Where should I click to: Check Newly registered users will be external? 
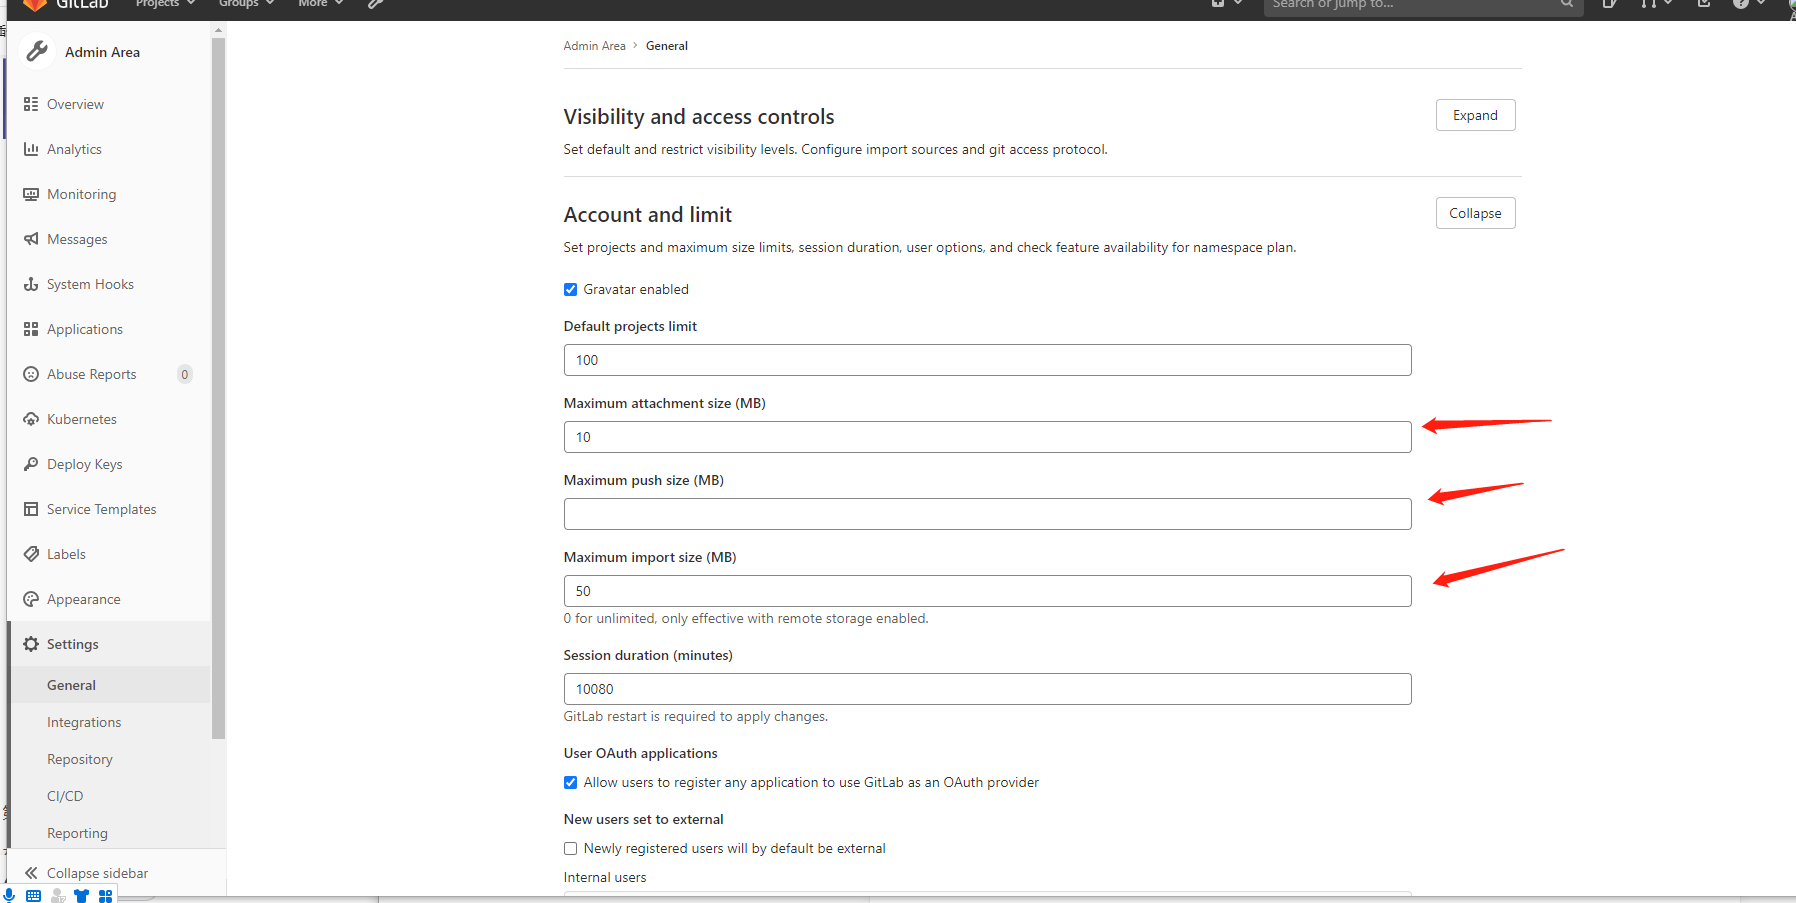(570, 849)
